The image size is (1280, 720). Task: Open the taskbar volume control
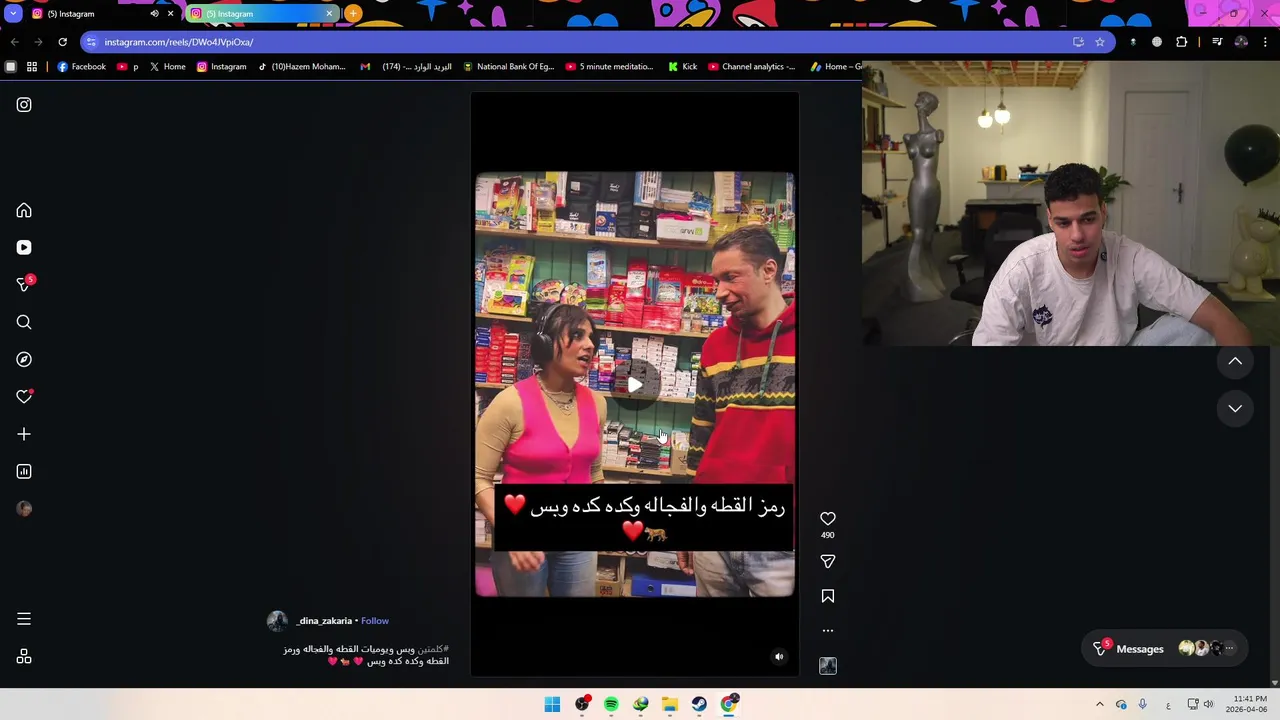1208,705
